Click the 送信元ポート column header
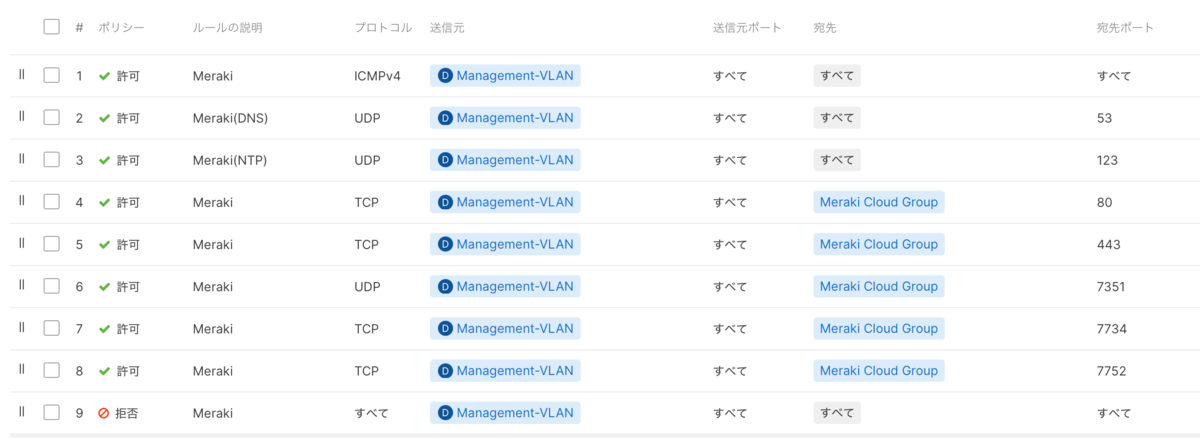1200x438 pixels. click(x=747, y=28)
